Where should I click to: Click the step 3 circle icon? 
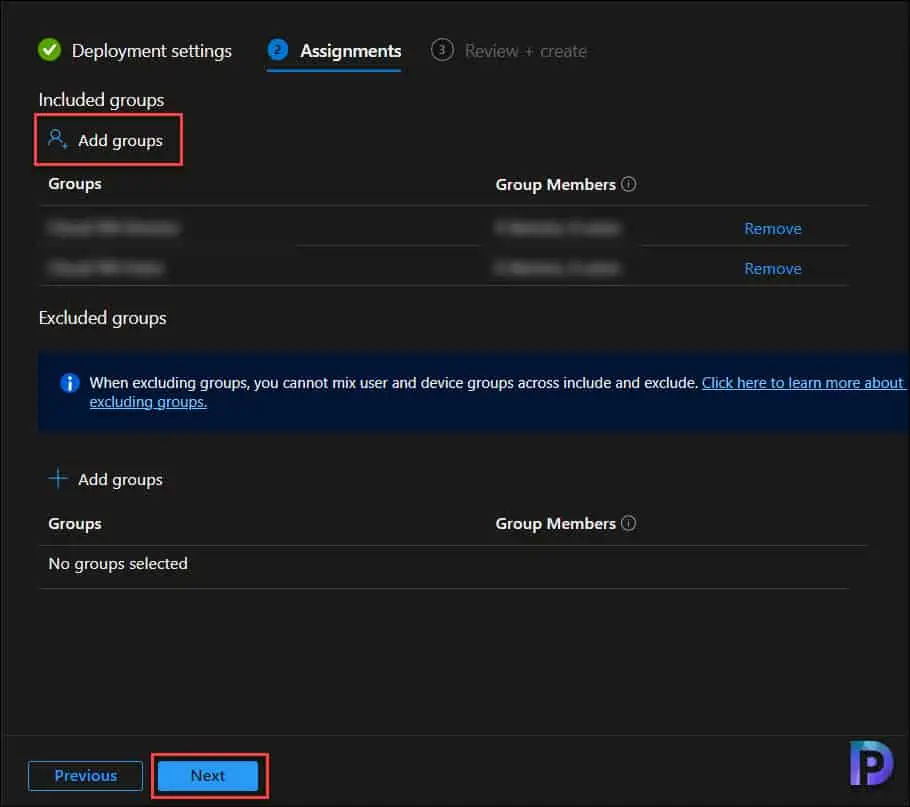pyautogui.click(x=442, y=50)
